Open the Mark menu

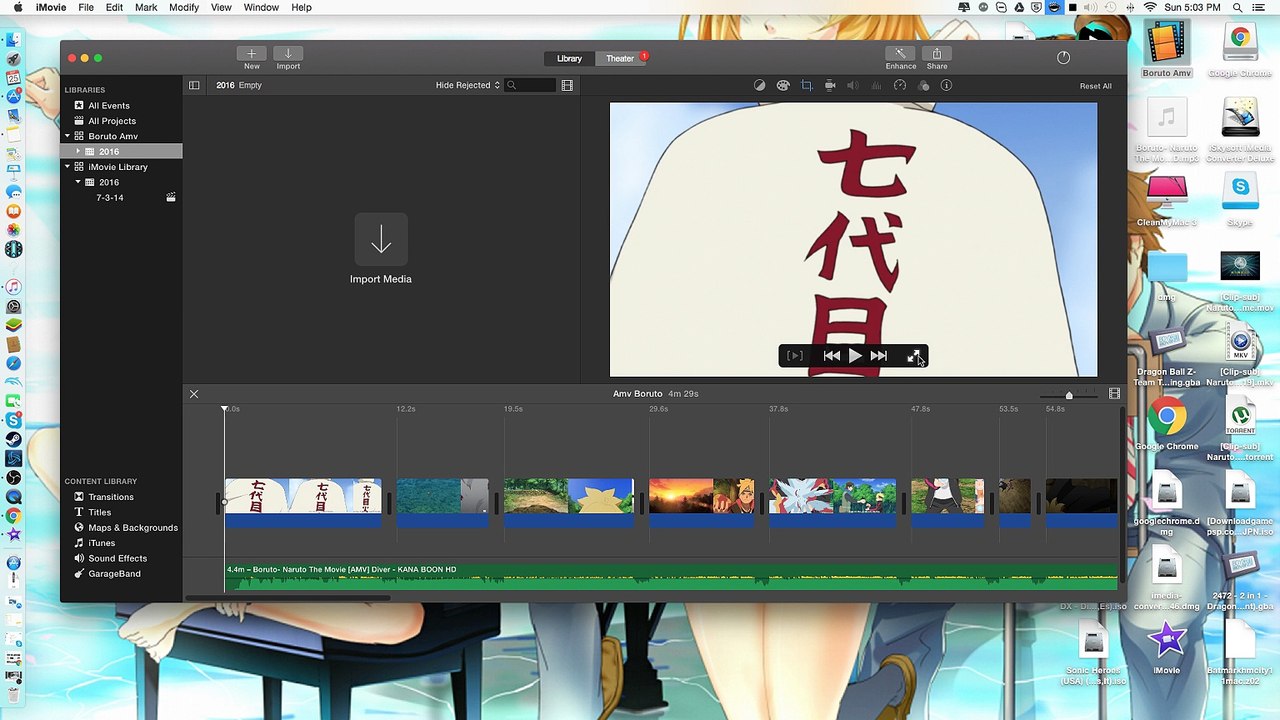[x=146, y=7]
